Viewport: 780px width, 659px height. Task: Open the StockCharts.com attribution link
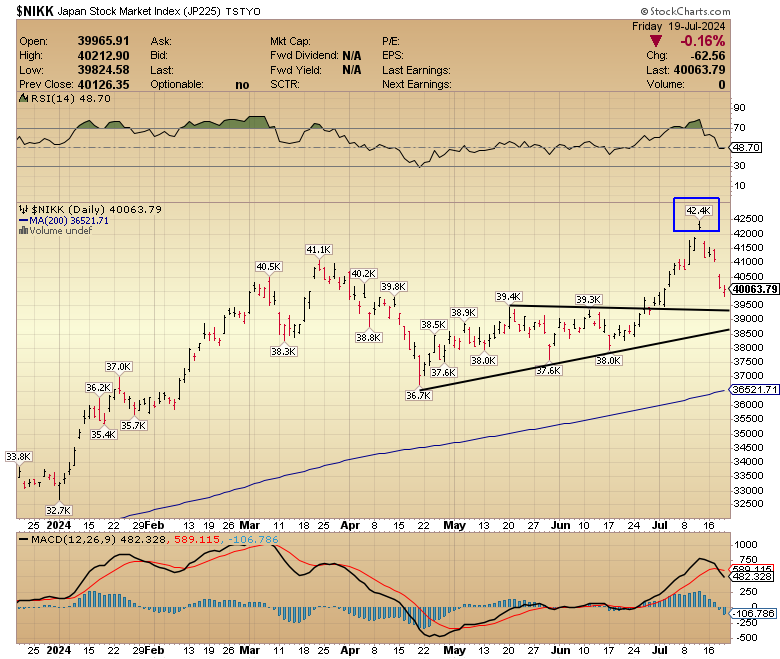point(685,11)
